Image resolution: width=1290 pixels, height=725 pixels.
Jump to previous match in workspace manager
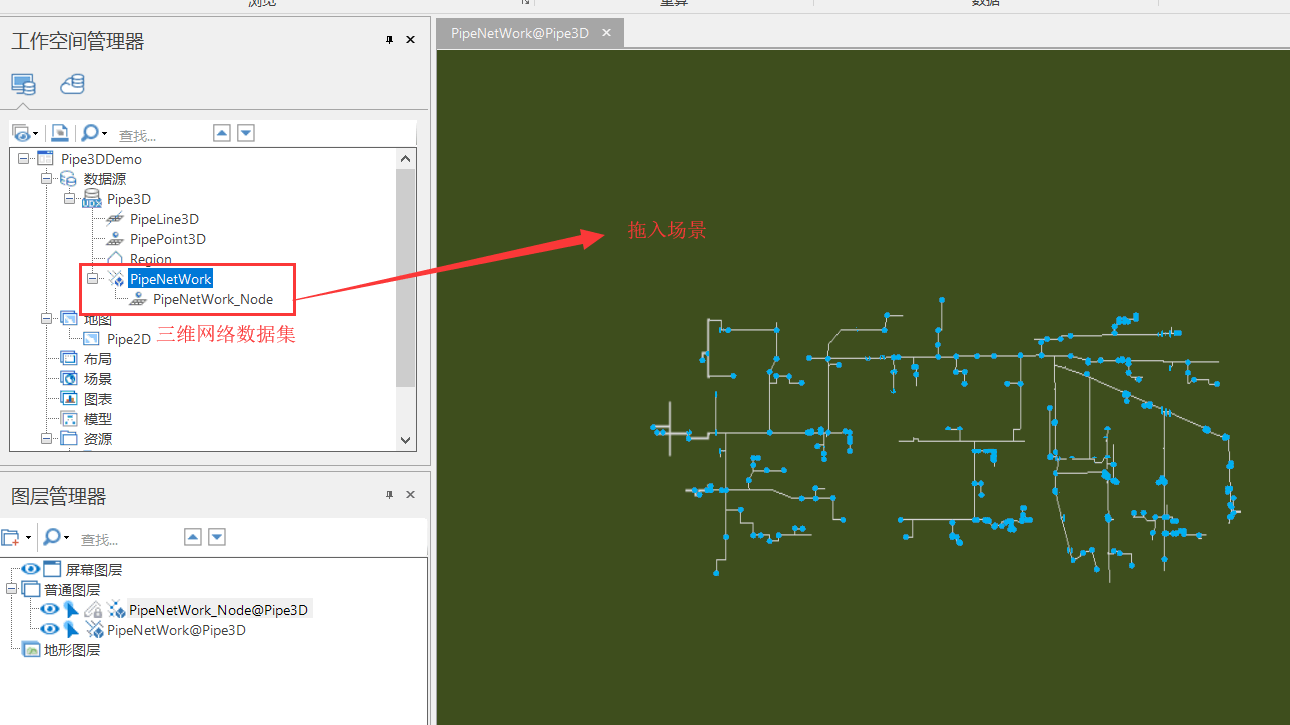pos(222,133)
